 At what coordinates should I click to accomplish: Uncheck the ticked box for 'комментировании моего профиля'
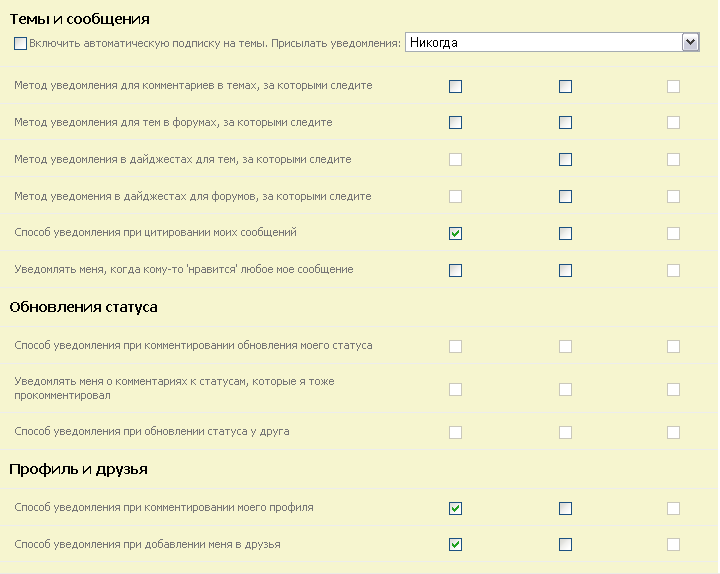455,508
